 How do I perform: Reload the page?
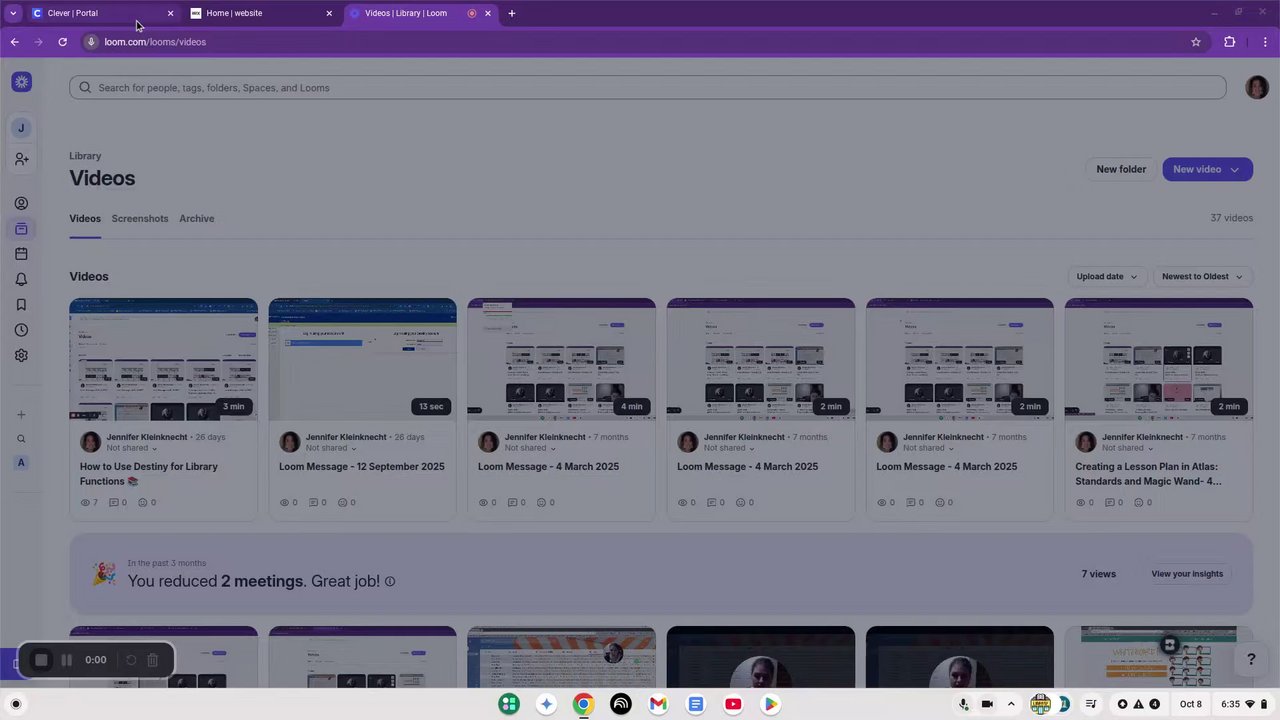62,42
